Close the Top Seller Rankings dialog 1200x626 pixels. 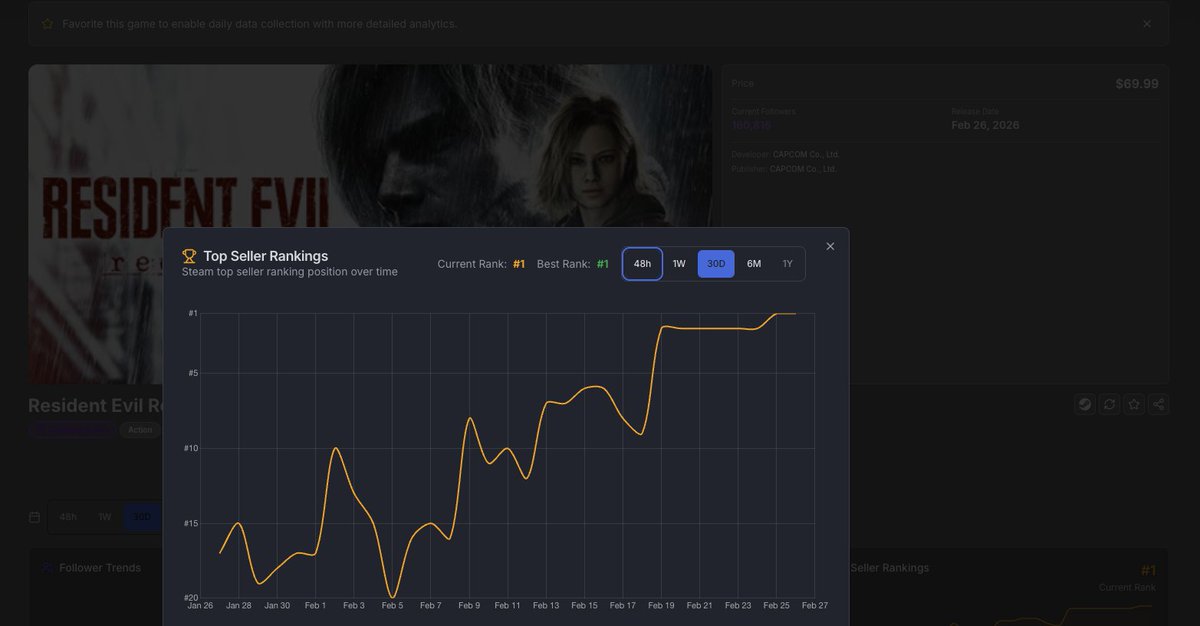[830, 246]
